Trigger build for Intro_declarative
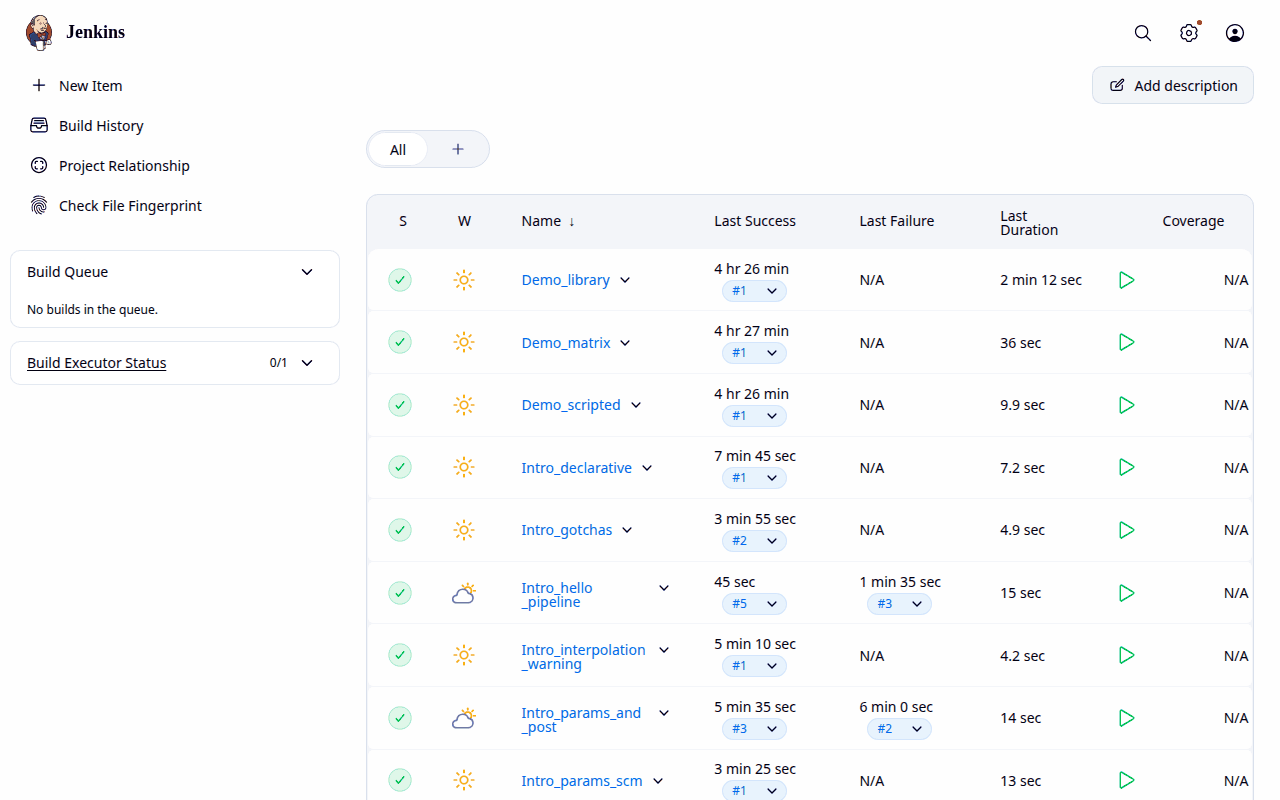This screenshot has width=1280, height=800. [1127, 467]
